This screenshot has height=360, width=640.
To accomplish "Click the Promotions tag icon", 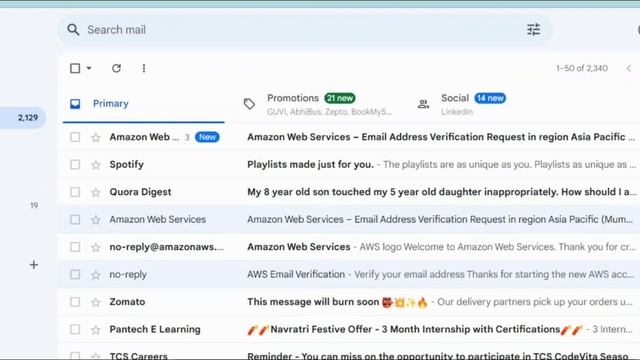I will (249, 104).
